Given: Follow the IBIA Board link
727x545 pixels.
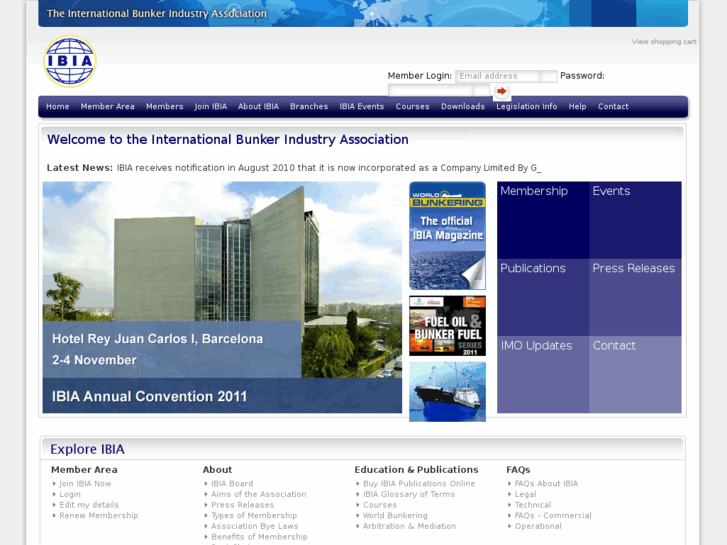Looking at the screenshot, I should (232, 484).
